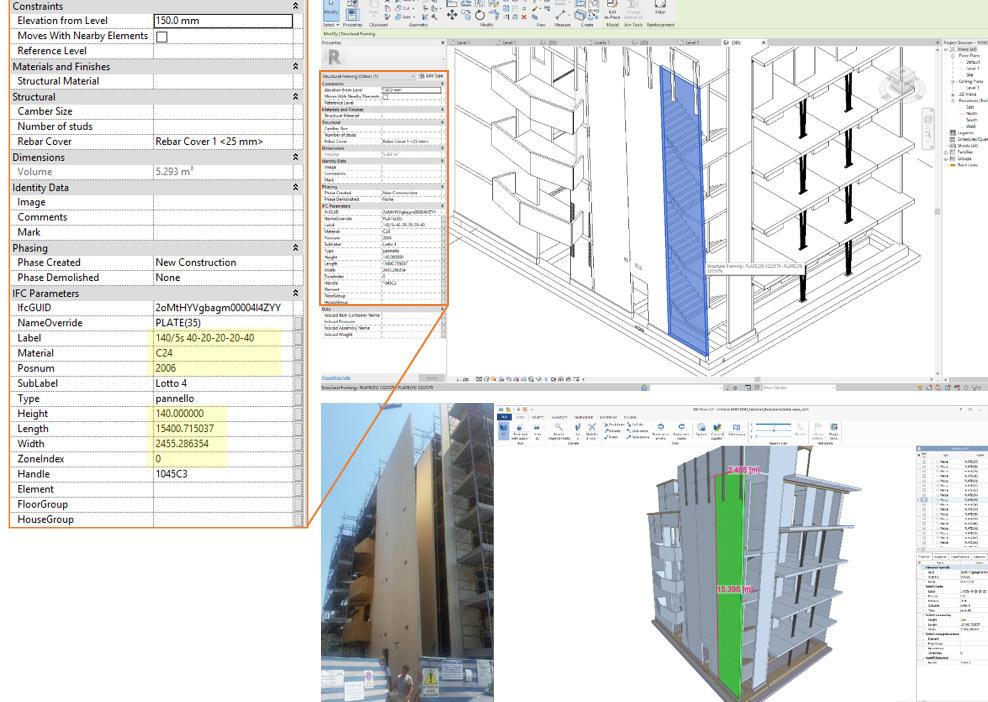Select the Move tool in Modify panel
This screenshot has height=702, width=988.
pos(452,15)
